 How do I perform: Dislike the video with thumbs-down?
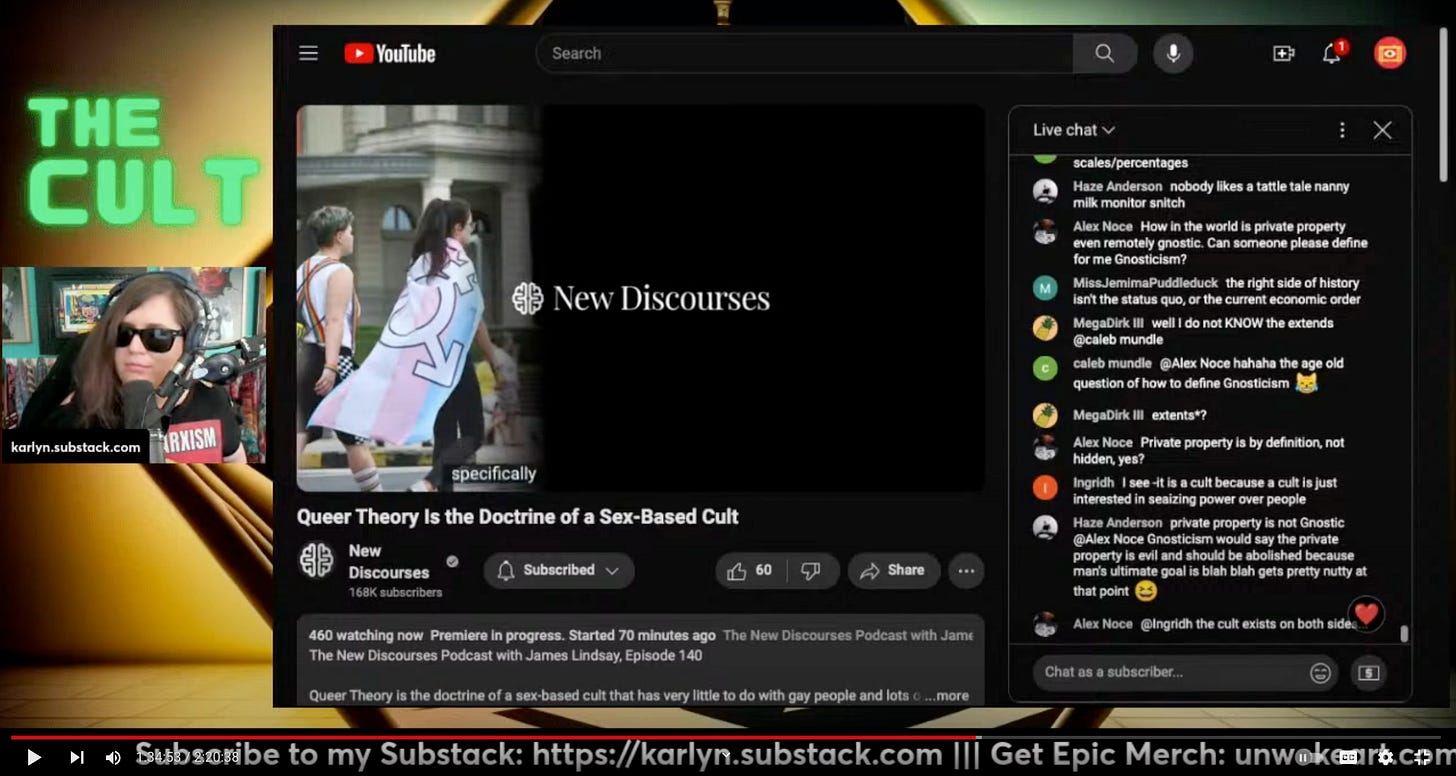(x=812, y=570)
